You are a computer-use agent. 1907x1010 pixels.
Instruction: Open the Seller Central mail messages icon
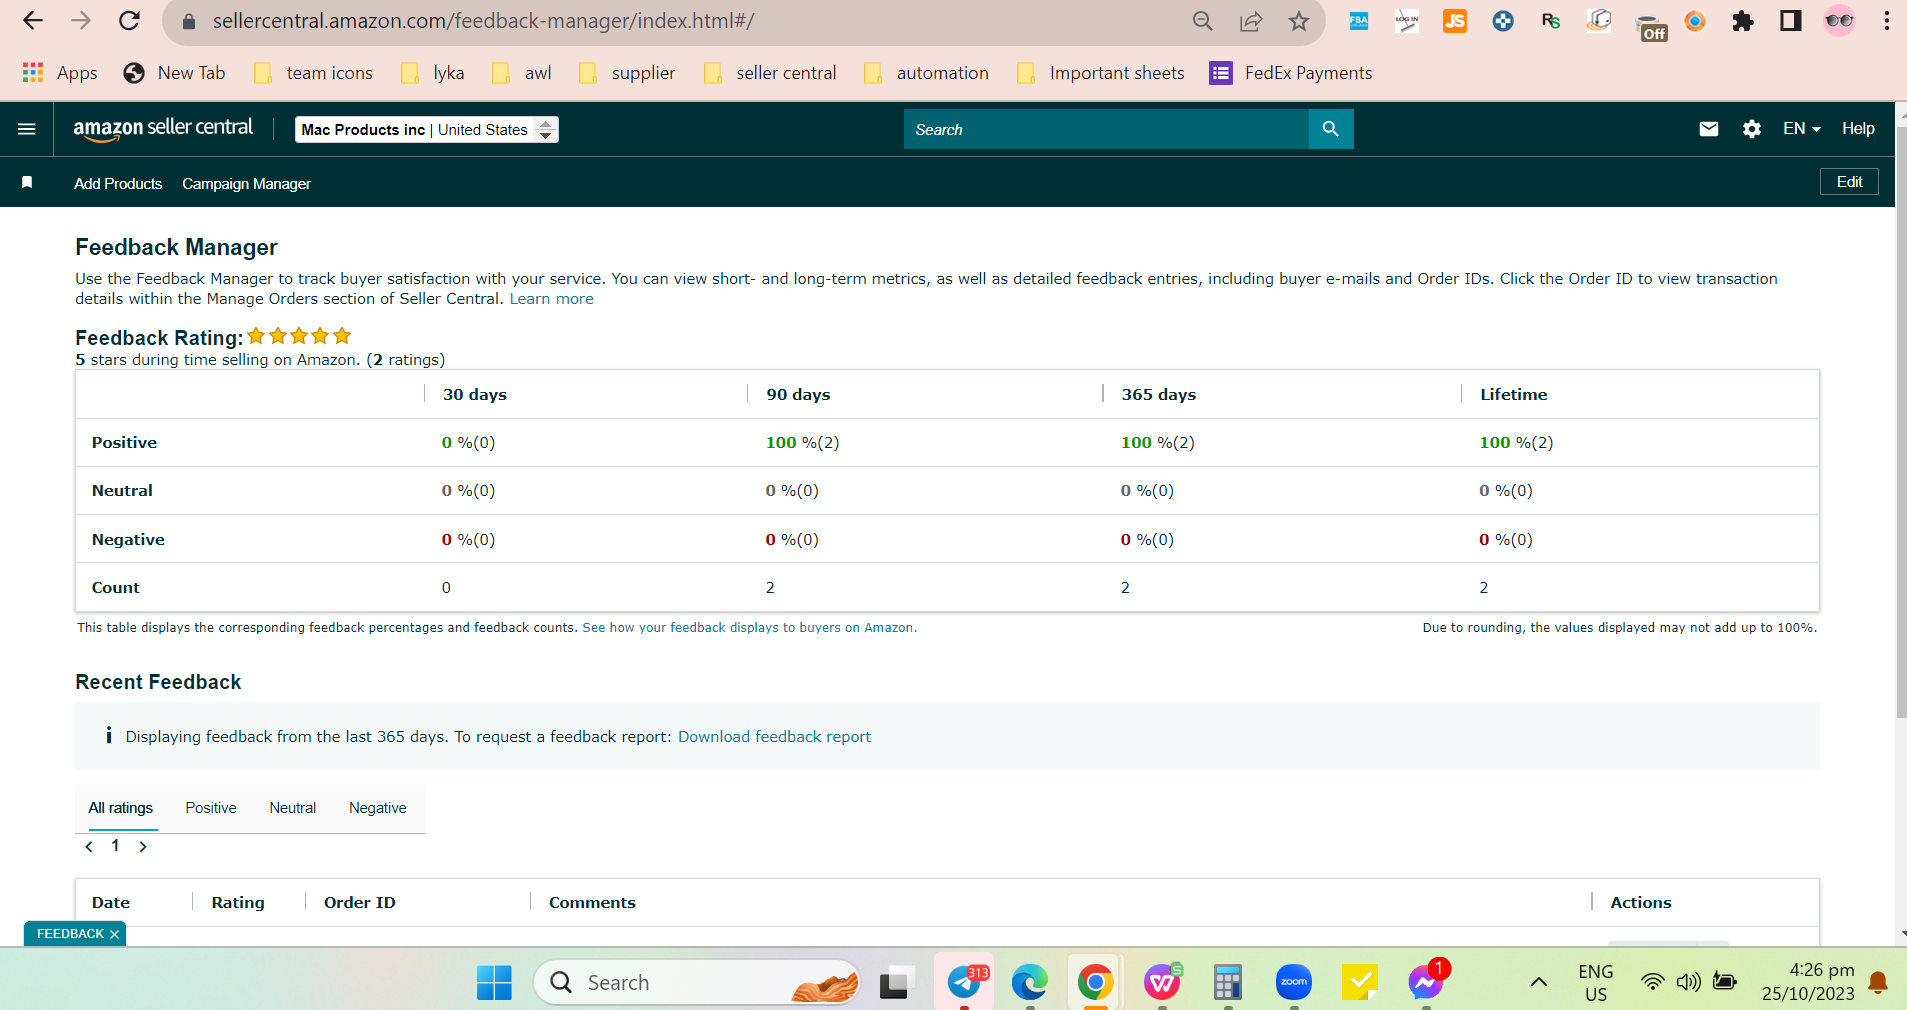1709,129
